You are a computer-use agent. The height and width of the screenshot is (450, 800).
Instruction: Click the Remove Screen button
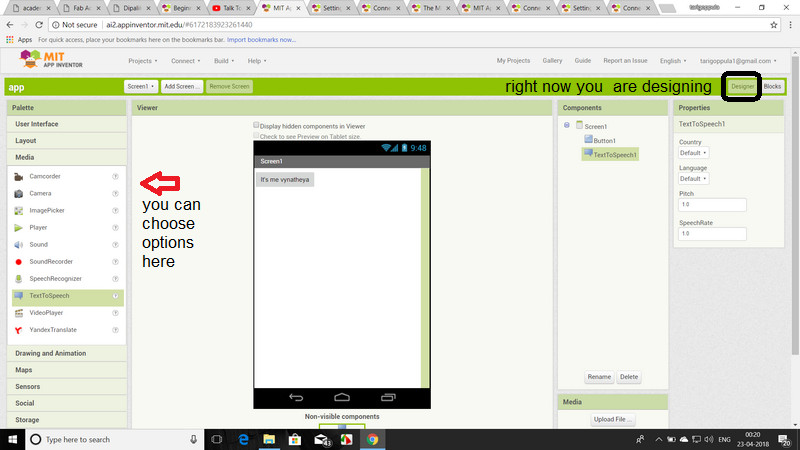pos(229,87)
